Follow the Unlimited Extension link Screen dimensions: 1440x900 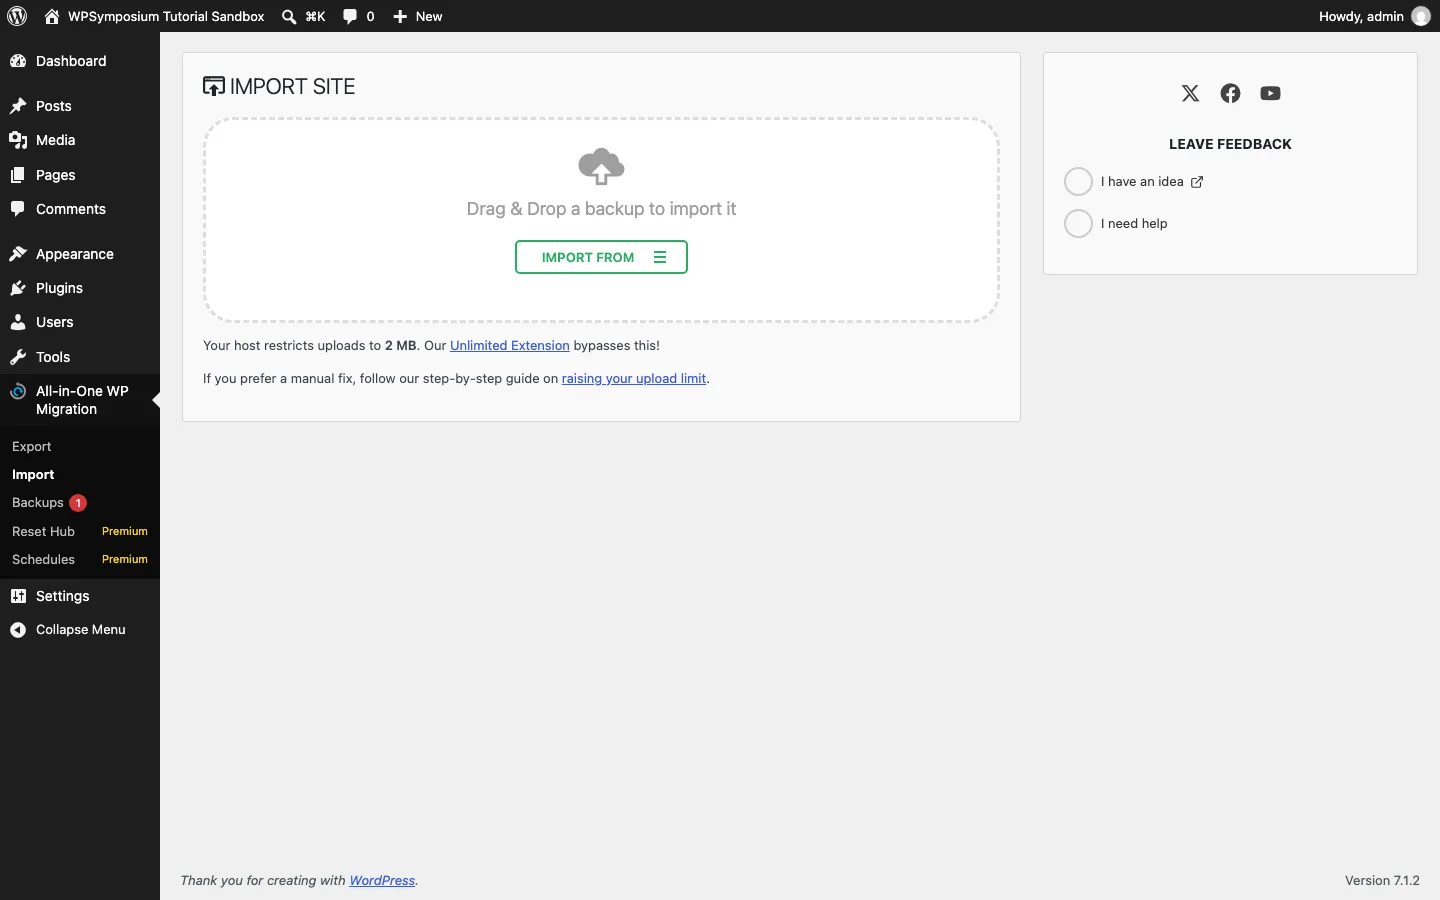(x=510, y=346)
